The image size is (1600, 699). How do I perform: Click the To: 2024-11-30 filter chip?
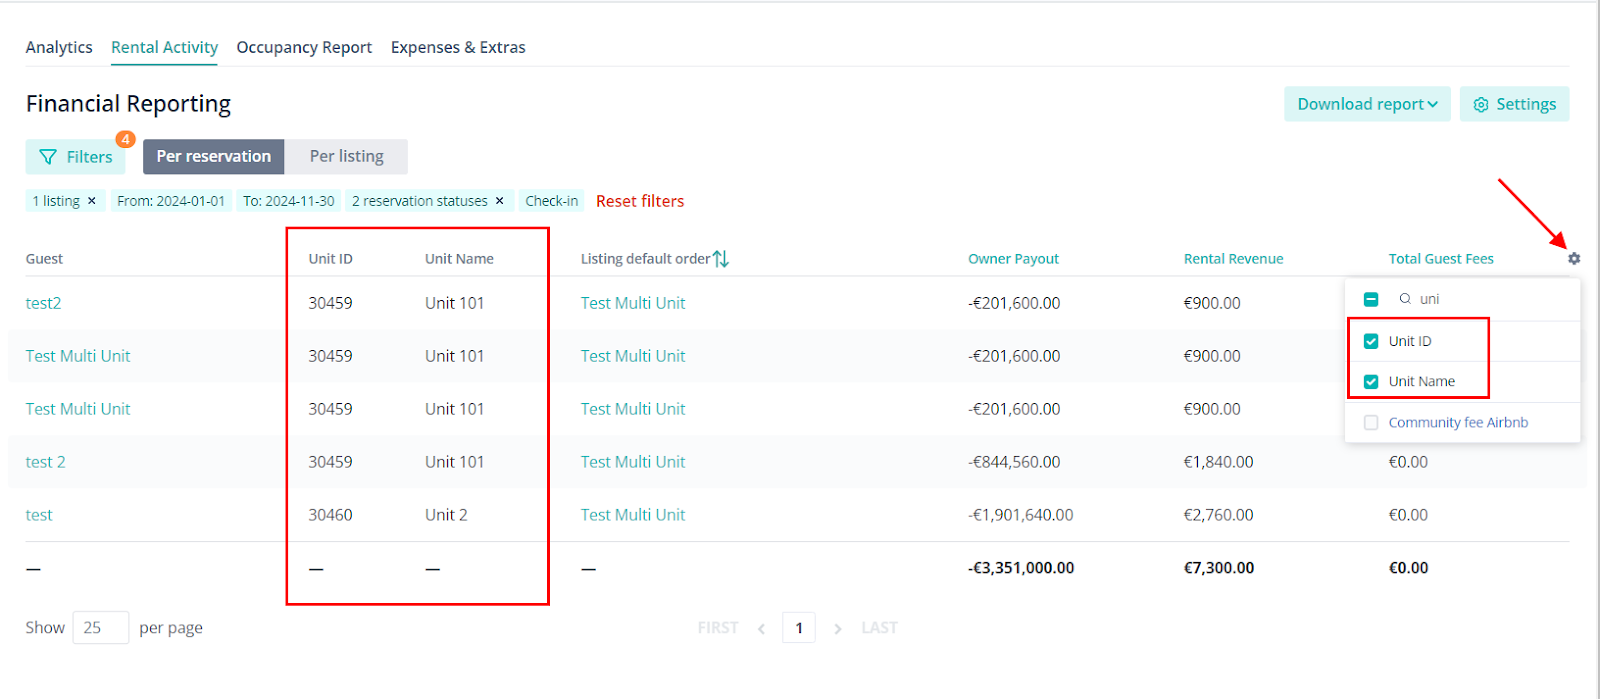pyautogui.click(x=289, y=201)
